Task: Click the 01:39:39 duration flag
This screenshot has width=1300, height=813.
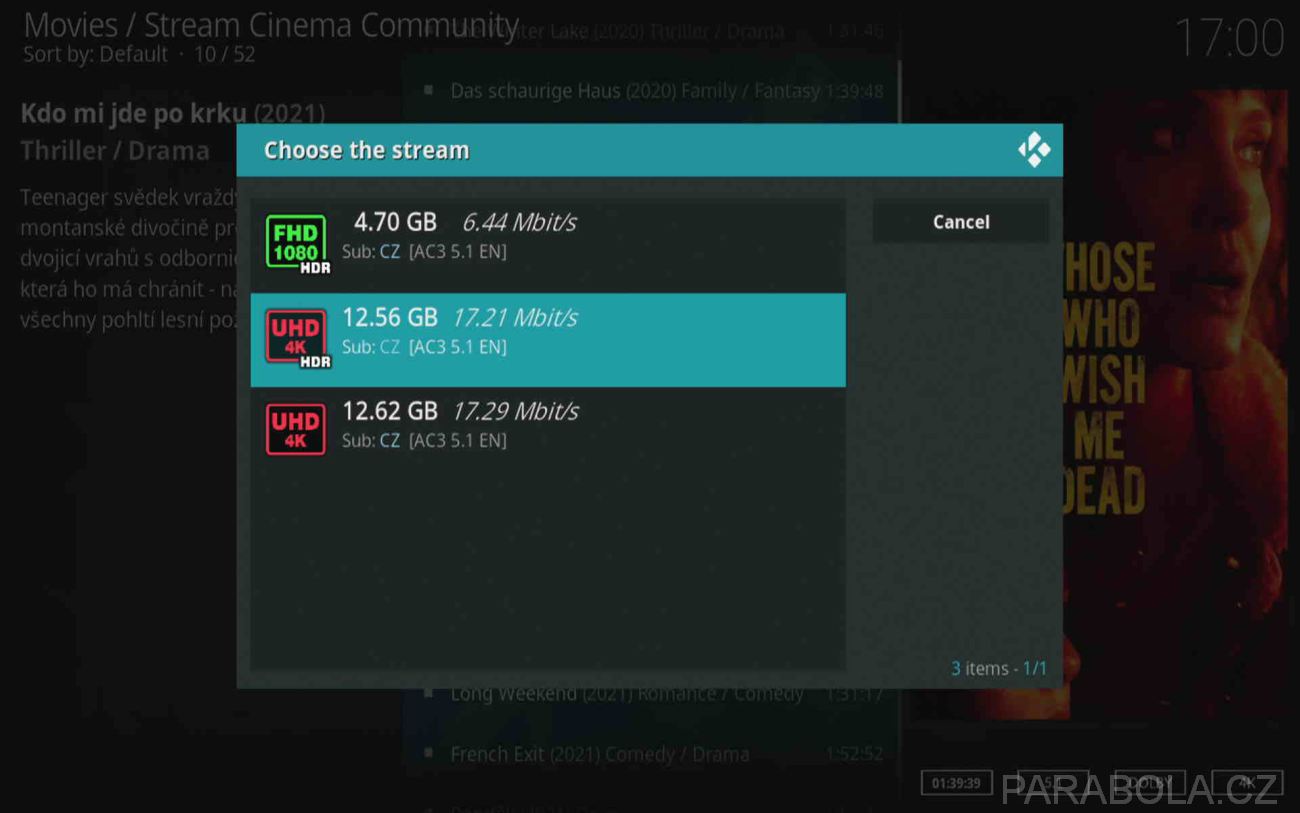Action: (x=956, y=783)
